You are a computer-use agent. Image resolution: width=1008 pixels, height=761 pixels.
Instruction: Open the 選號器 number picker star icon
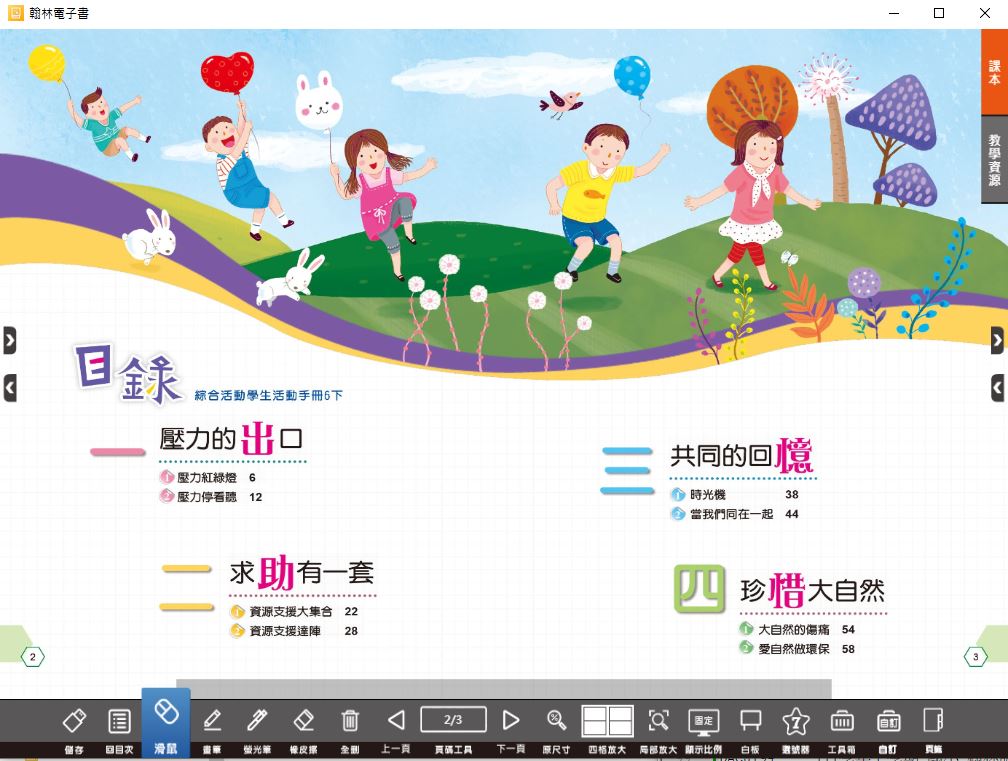point(795,721)
